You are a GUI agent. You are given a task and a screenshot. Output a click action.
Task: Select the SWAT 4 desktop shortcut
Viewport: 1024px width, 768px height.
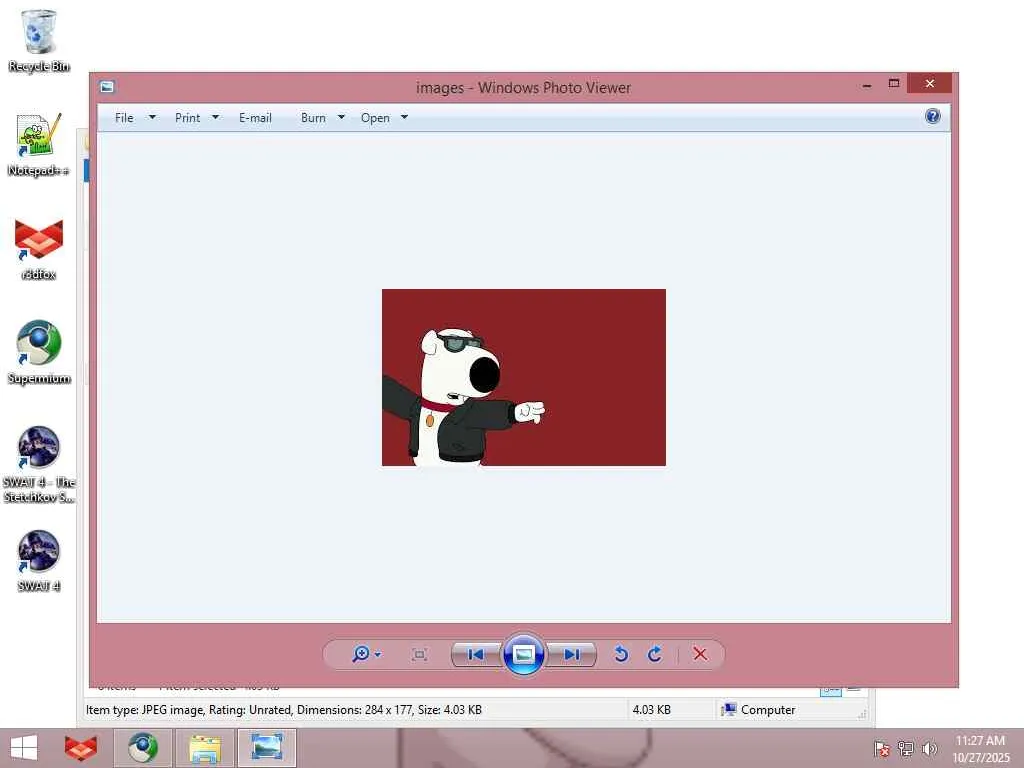[39, 561]
